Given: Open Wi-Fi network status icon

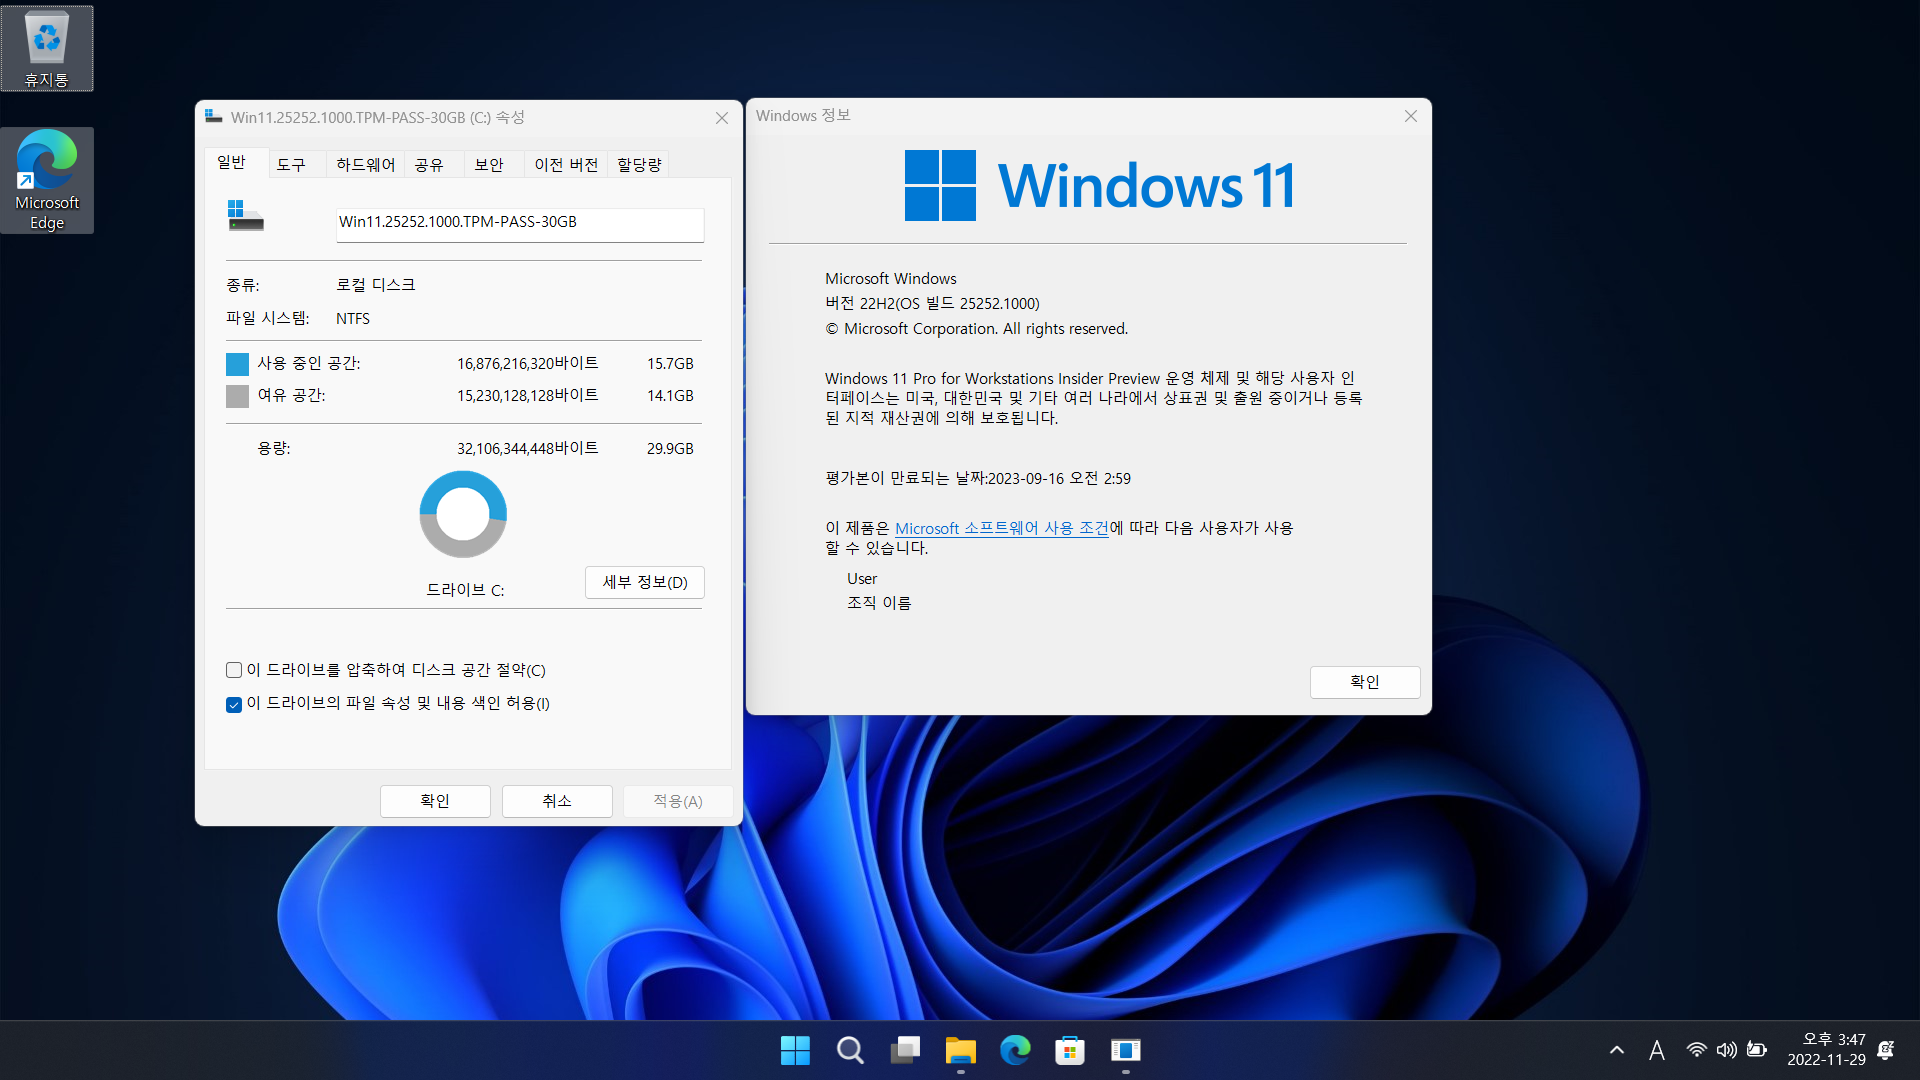Looking at the screenshot, I should click(x=1696, y=1050).
